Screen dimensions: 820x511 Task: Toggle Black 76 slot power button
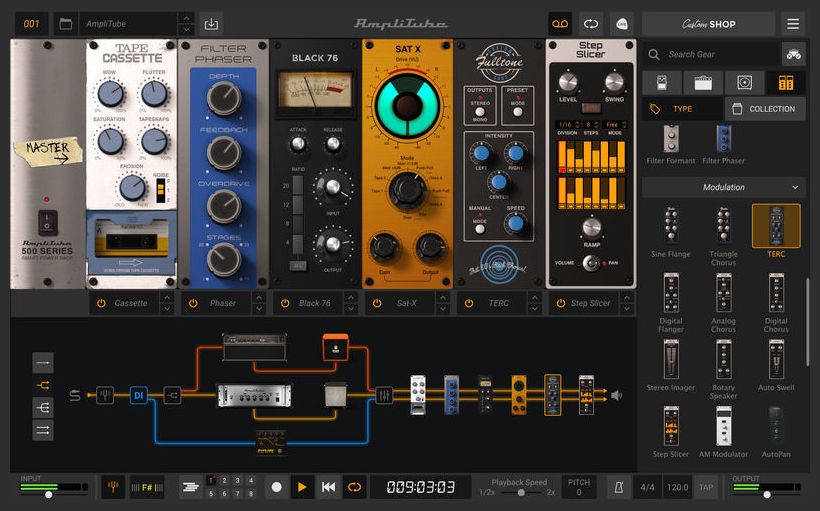coord(285,303)
